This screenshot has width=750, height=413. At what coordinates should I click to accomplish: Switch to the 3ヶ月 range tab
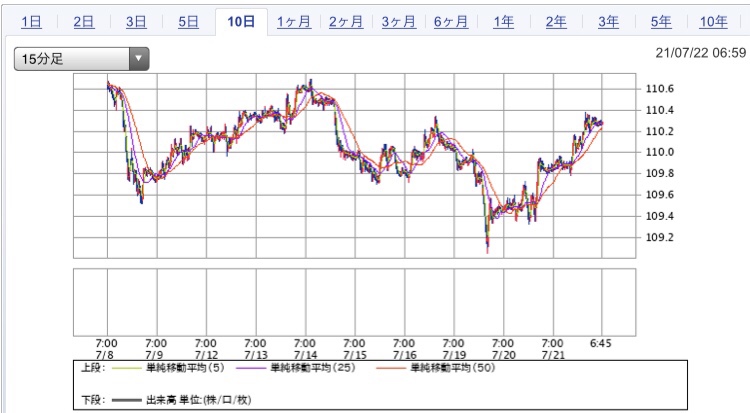(398, 22)
